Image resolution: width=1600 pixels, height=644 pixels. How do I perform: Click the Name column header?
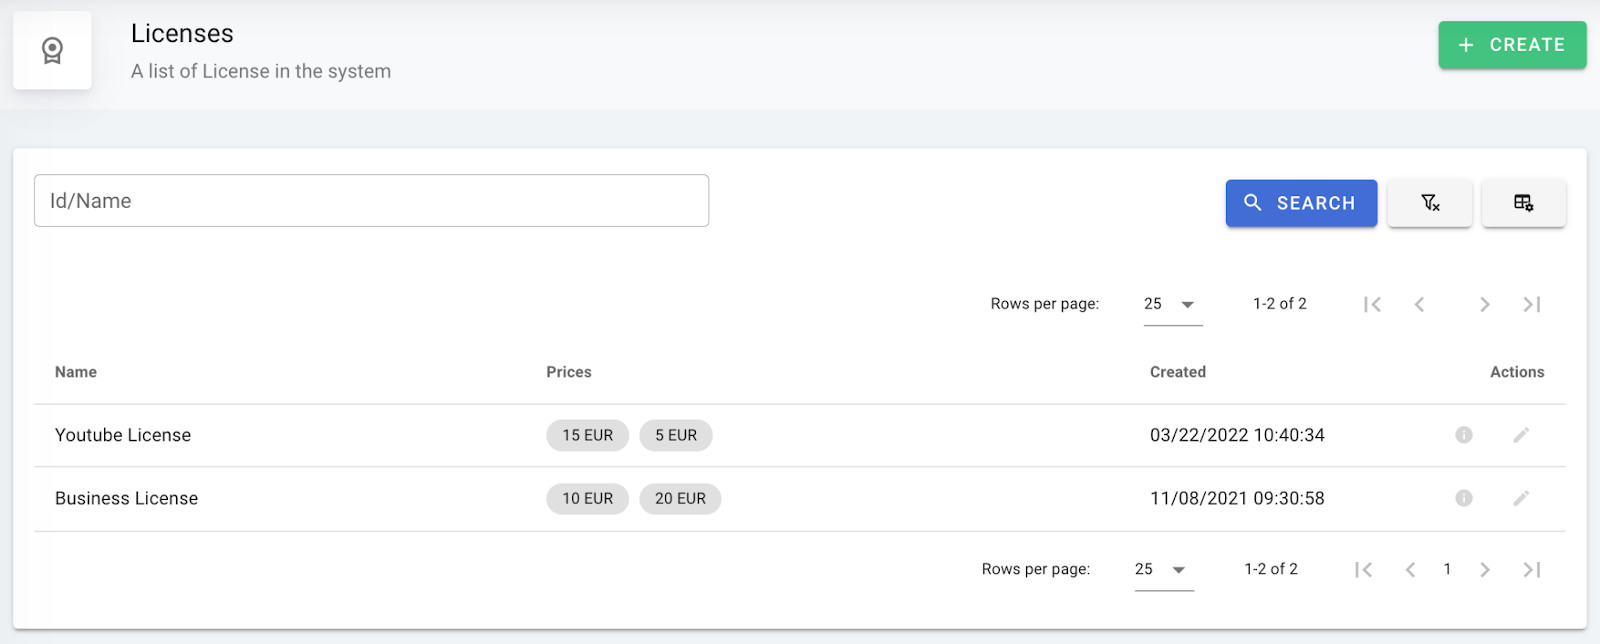coord(76,372)
